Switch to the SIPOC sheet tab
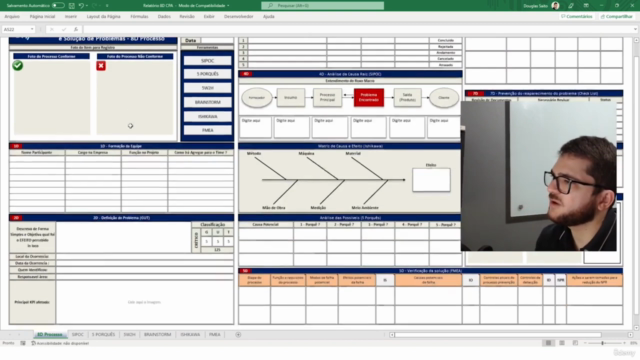The image size is (640, 360). click(x=78, y=335)
